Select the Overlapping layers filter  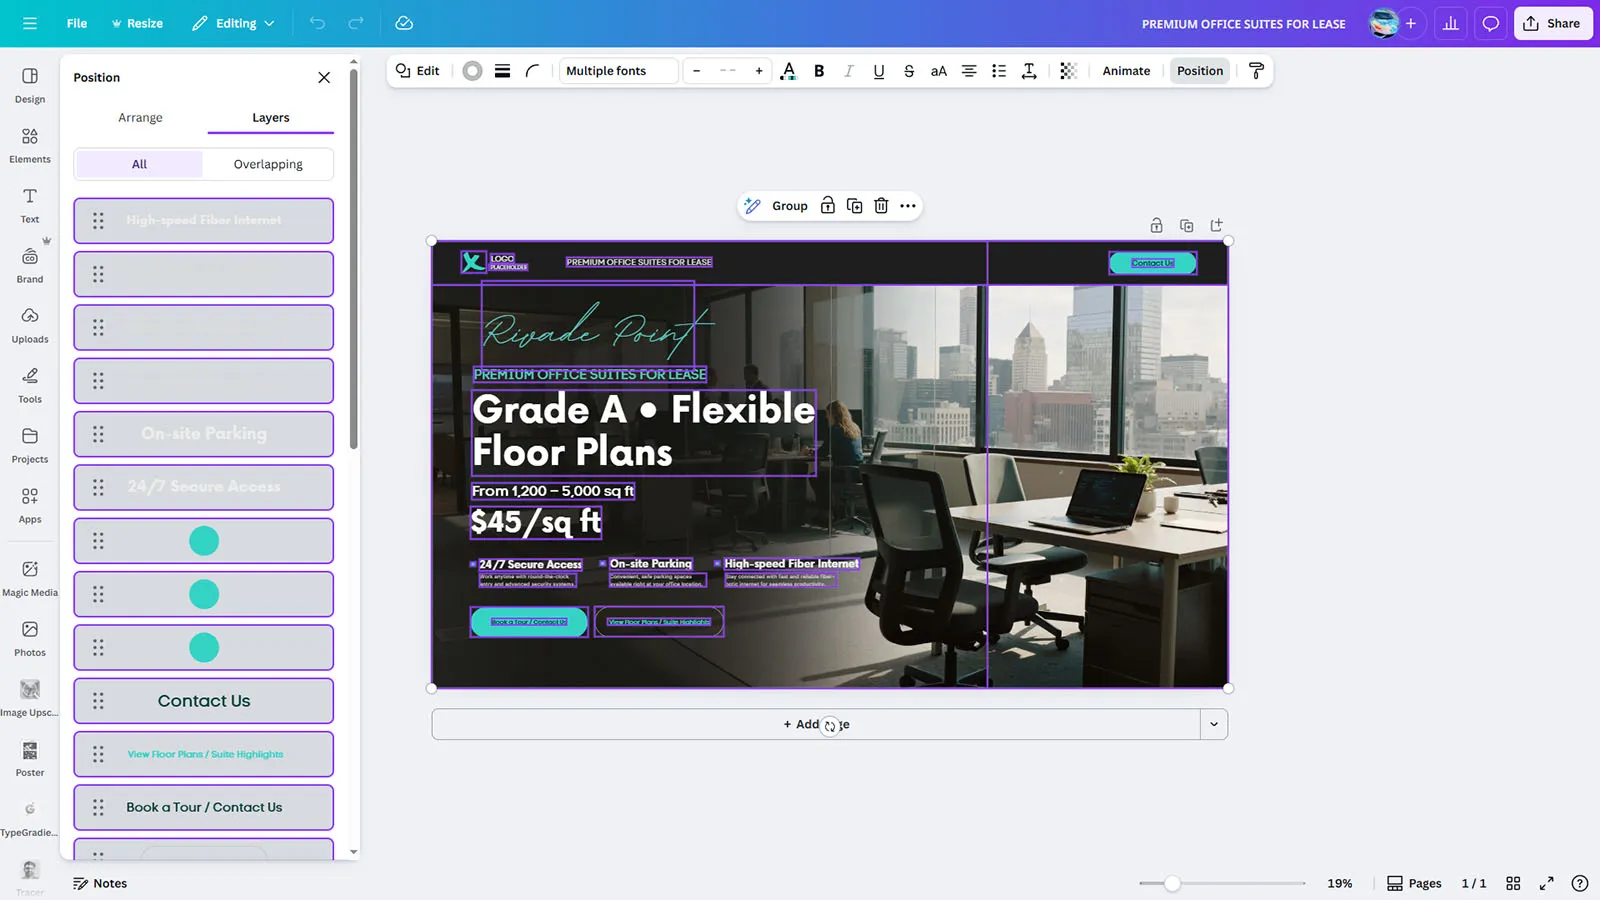click(x=268, y=164)
